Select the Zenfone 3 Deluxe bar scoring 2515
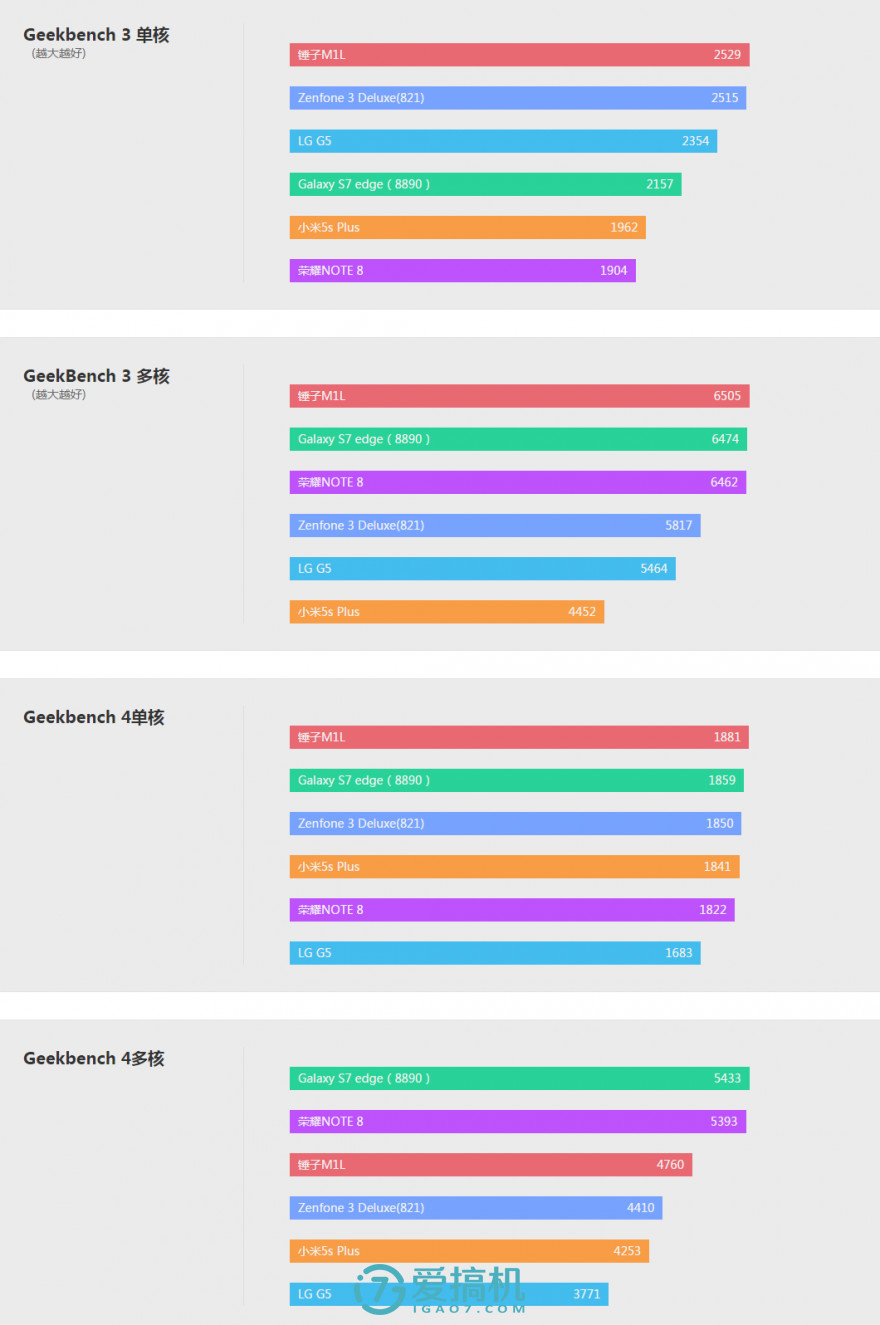 518,98
